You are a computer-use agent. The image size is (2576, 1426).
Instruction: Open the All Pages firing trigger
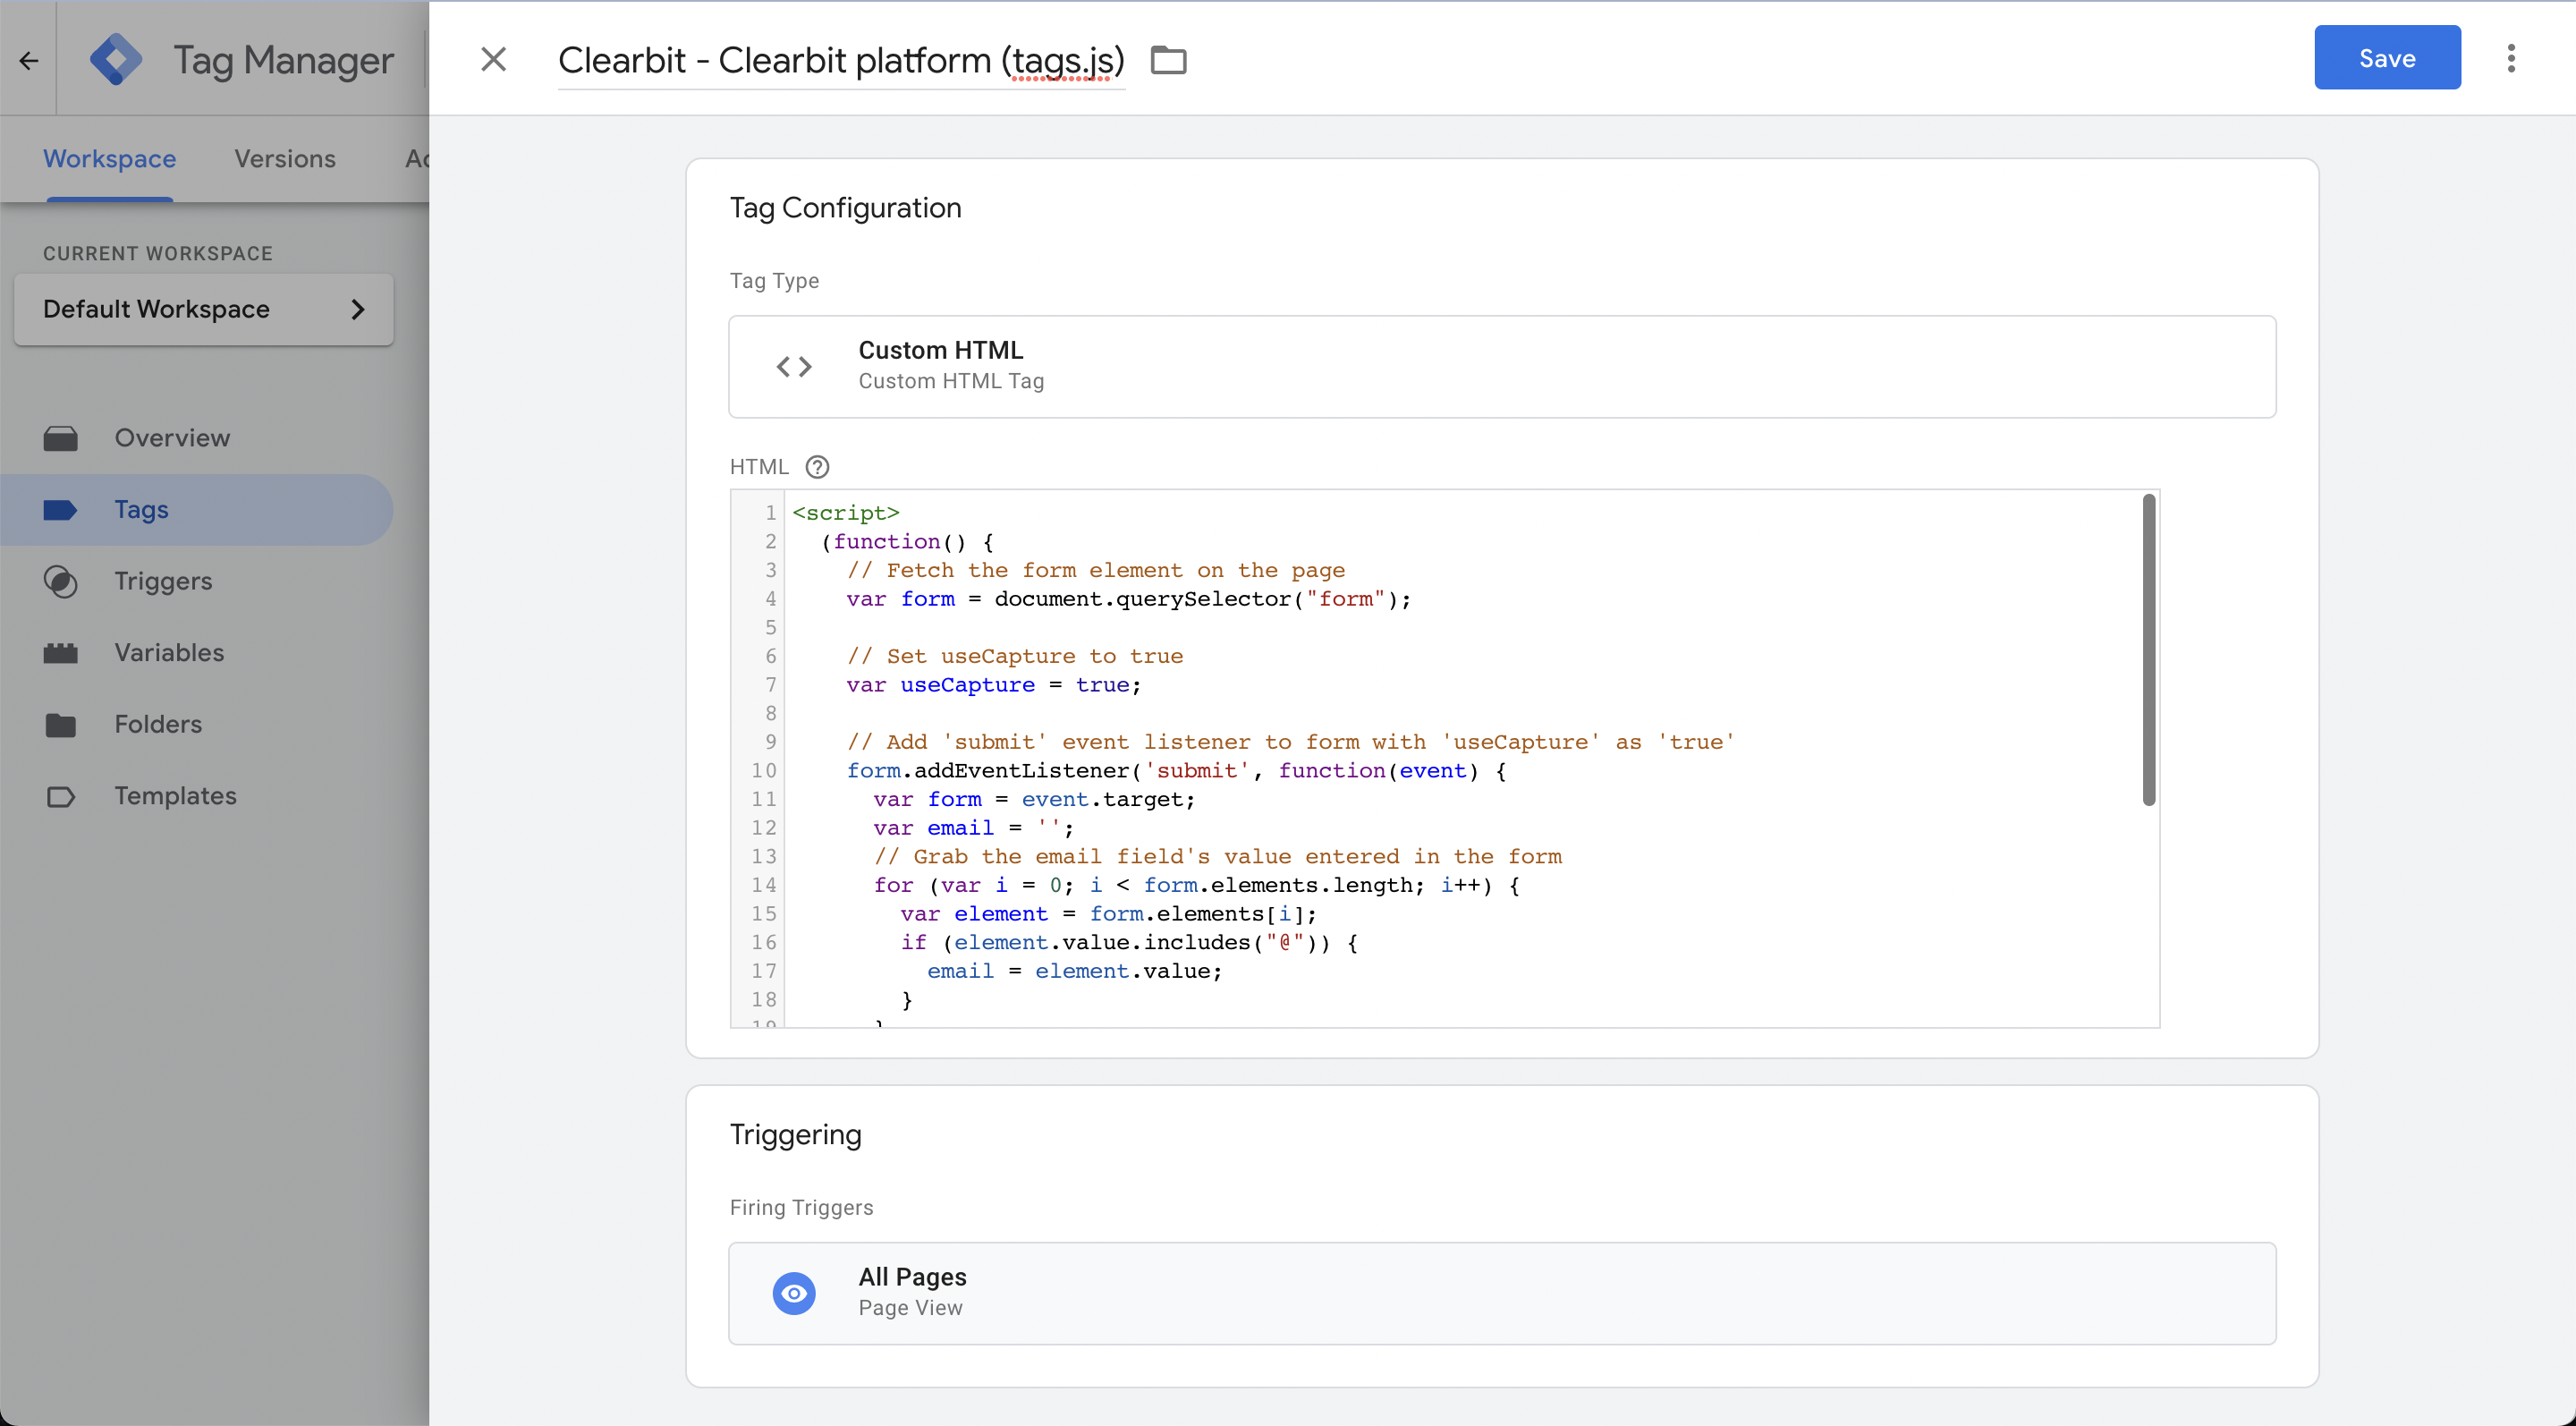1502,1293
